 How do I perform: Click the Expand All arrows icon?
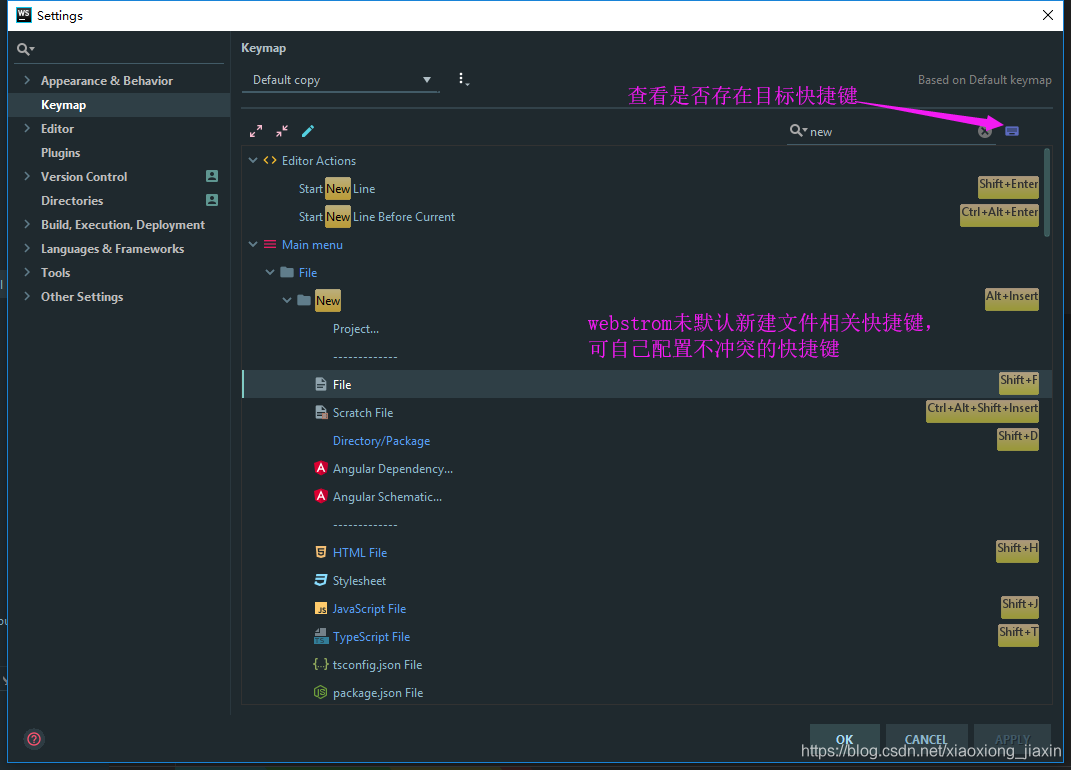pos(256,130)
